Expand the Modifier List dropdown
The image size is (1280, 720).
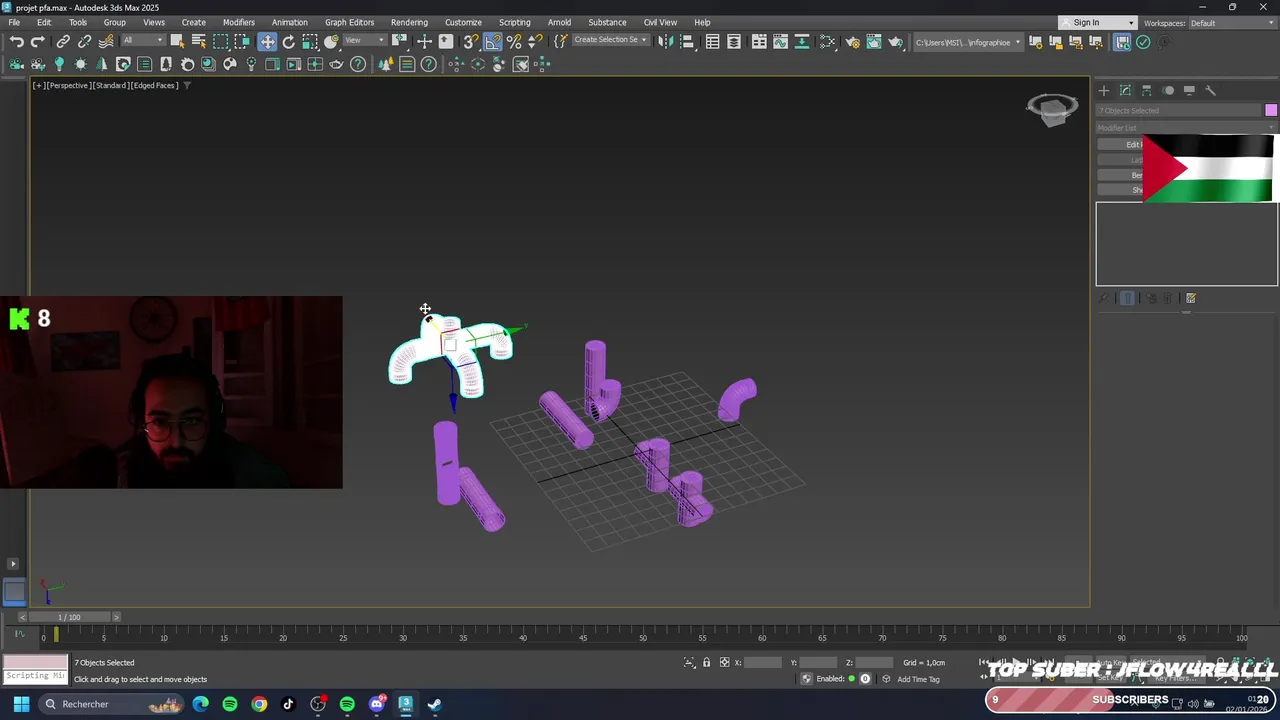tap(1186, 128)
